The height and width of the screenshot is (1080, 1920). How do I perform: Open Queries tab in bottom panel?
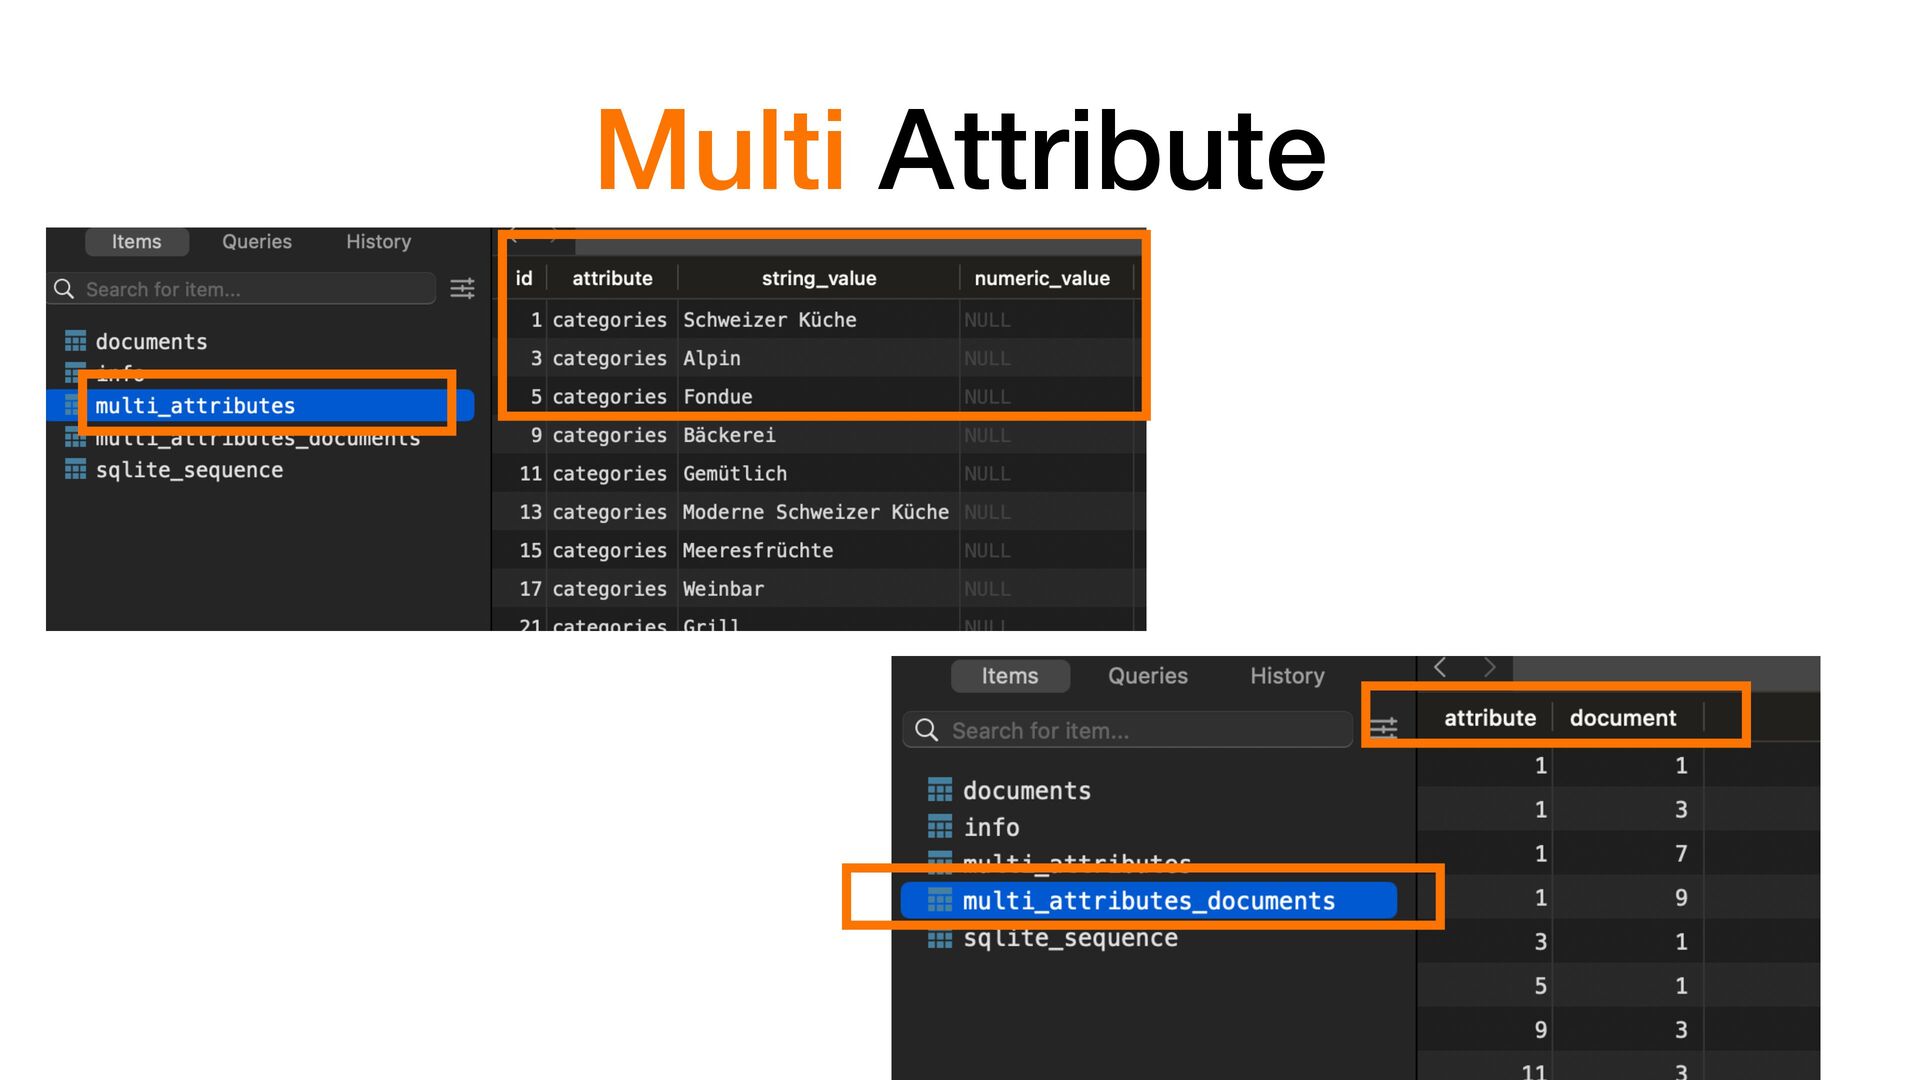[1147, 676]
